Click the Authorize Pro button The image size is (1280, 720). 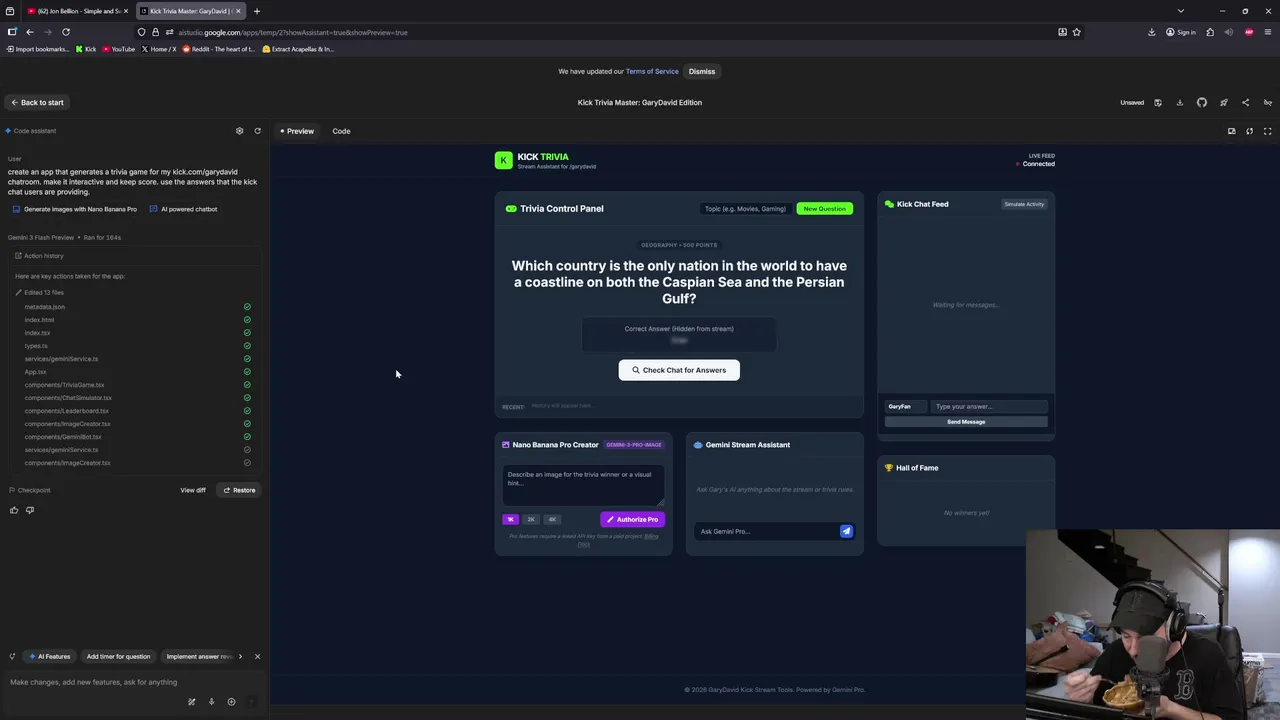pos(632,519)
